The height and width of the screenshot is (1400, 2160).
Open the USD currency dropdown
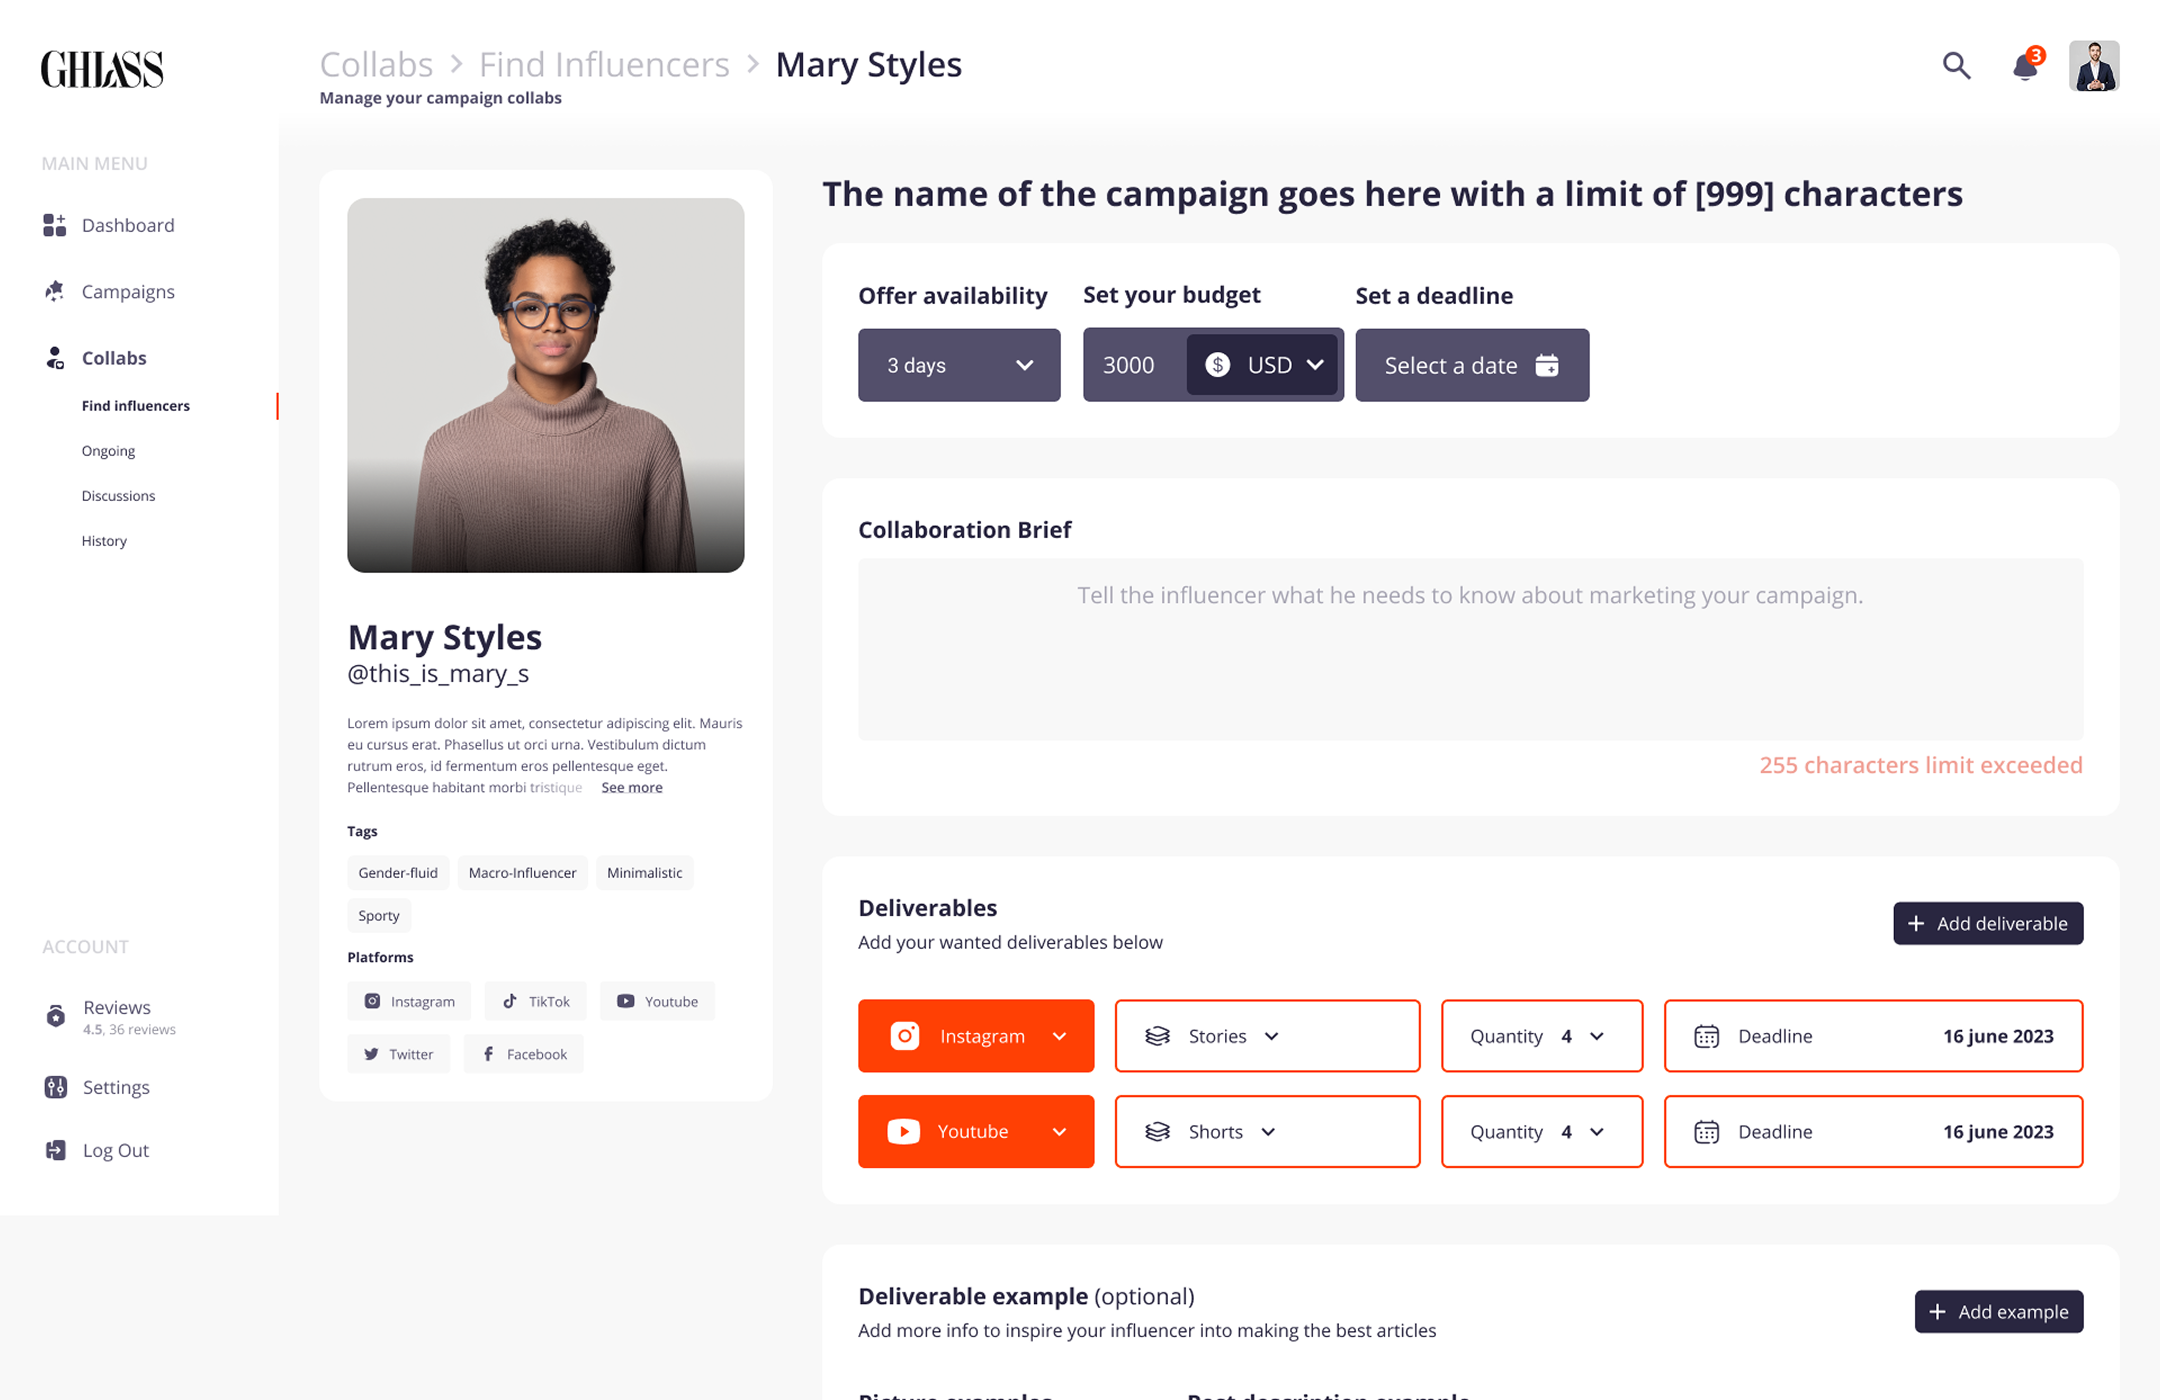tap(1264, 365)
